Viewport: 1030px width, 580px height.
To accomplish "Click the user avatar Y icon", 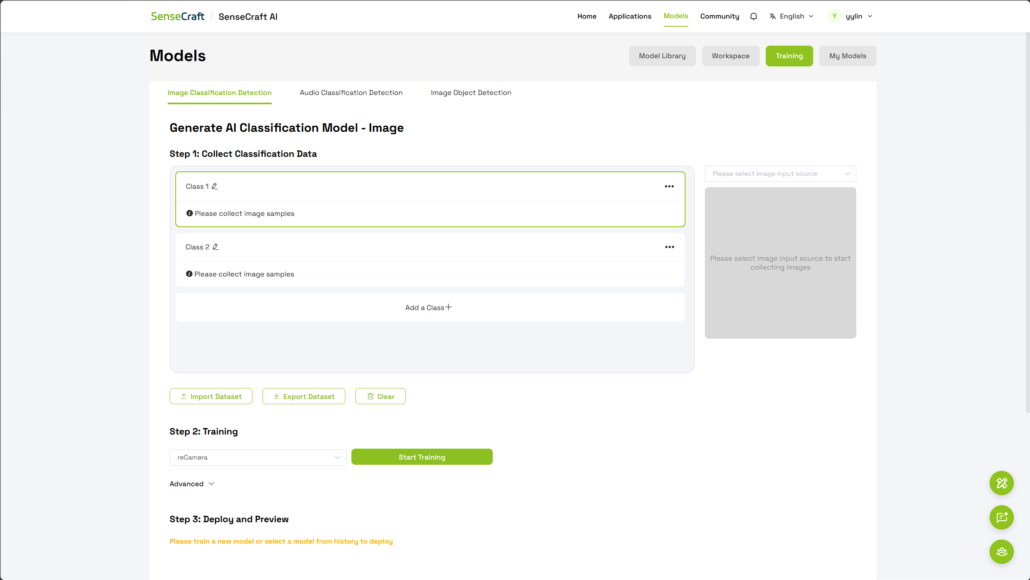I will tap(834, 16).
